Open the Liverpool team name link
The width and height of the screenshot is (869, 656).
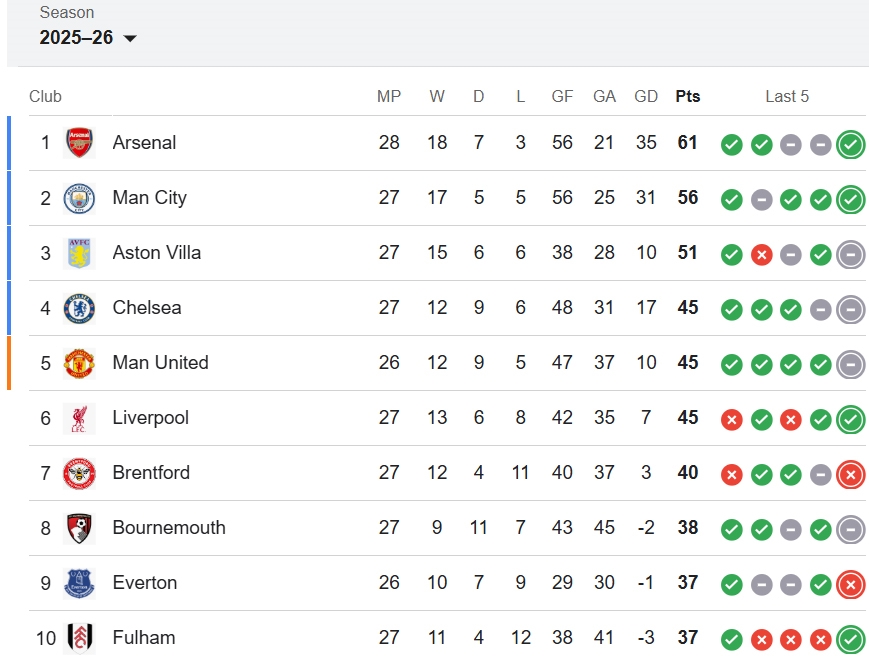pyautogui.click(x=150, y=418)
